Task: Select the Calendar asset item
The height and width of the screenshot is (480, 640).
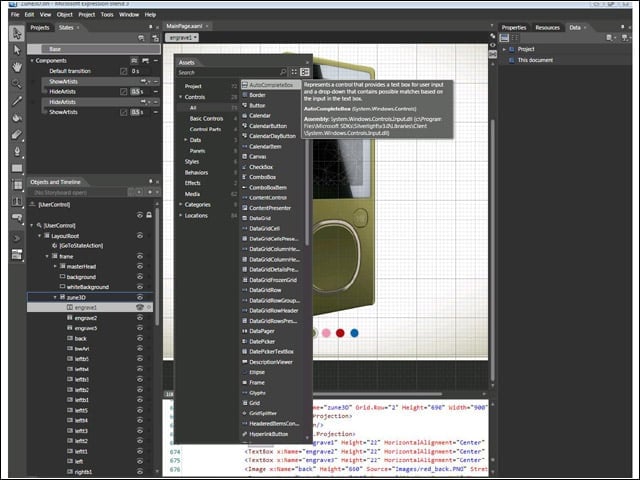Action: [x=260, y=116]
